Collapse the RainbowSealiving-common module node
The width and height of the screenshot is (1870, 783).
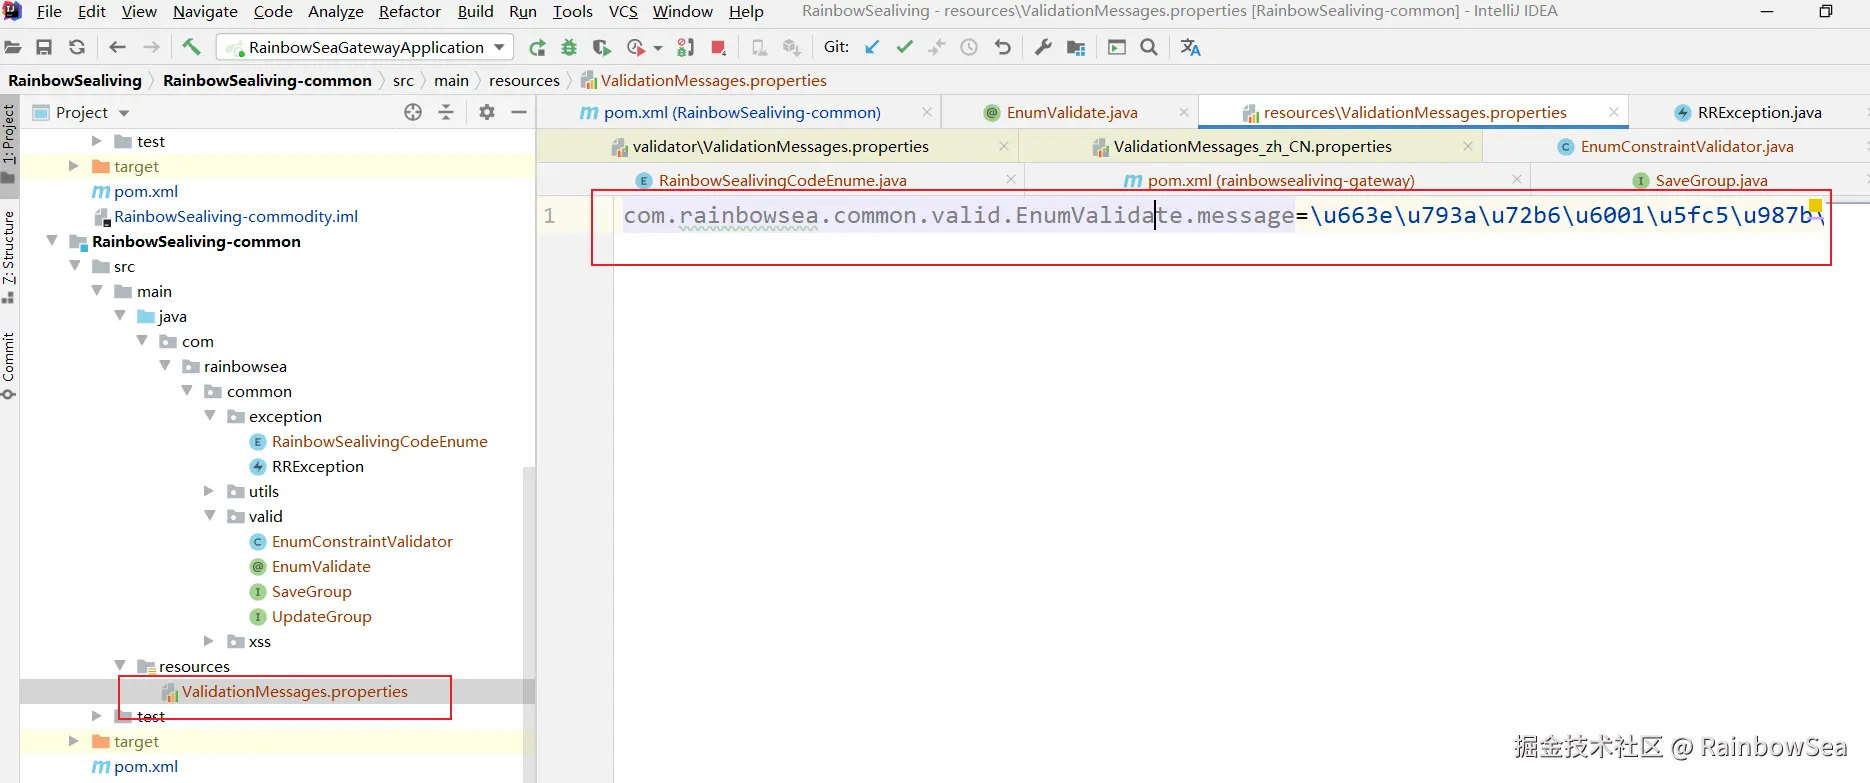coord(52,241)
